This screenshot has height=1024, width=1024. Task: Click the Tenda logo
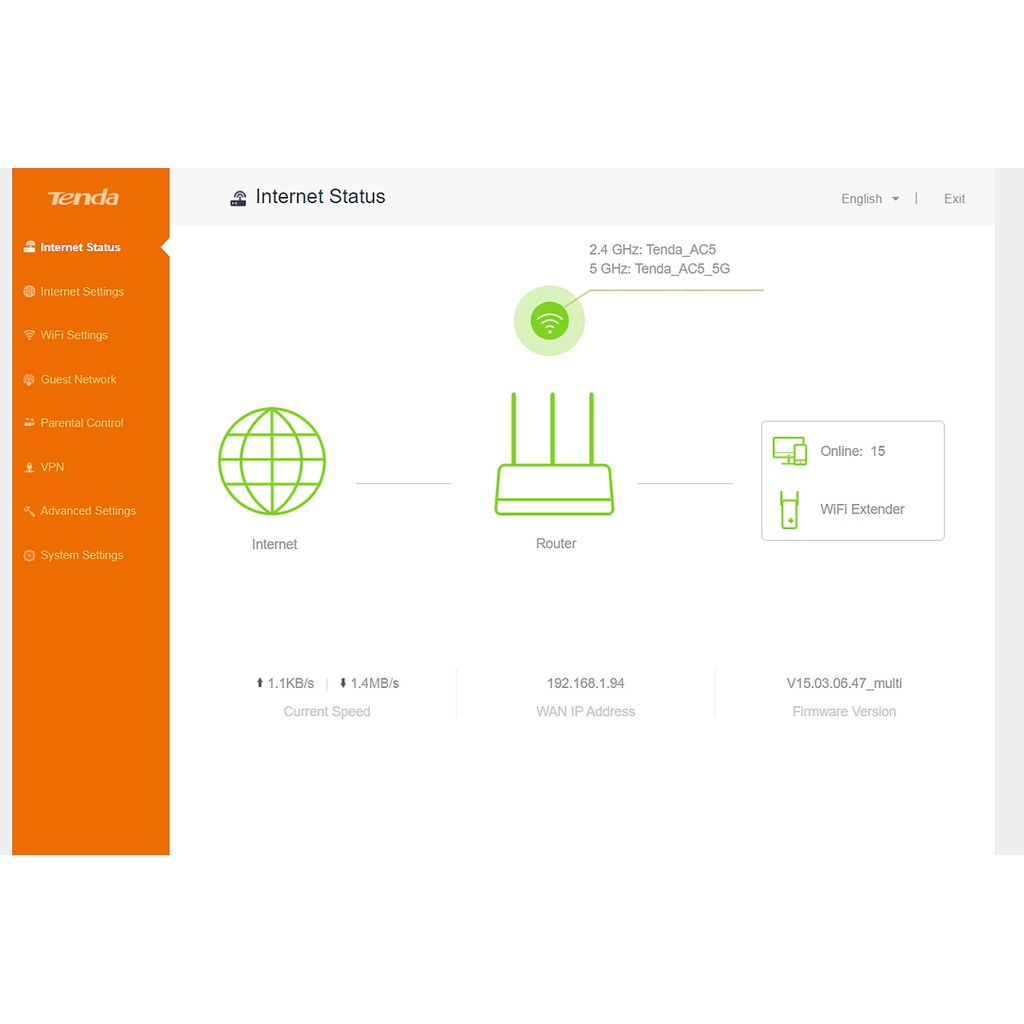point(84,197)
